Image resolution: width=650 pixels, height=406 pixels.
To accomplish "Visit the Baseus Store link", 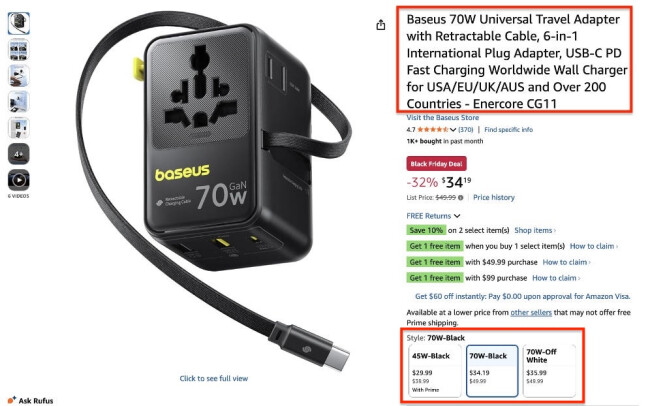I will pos(442,117).
